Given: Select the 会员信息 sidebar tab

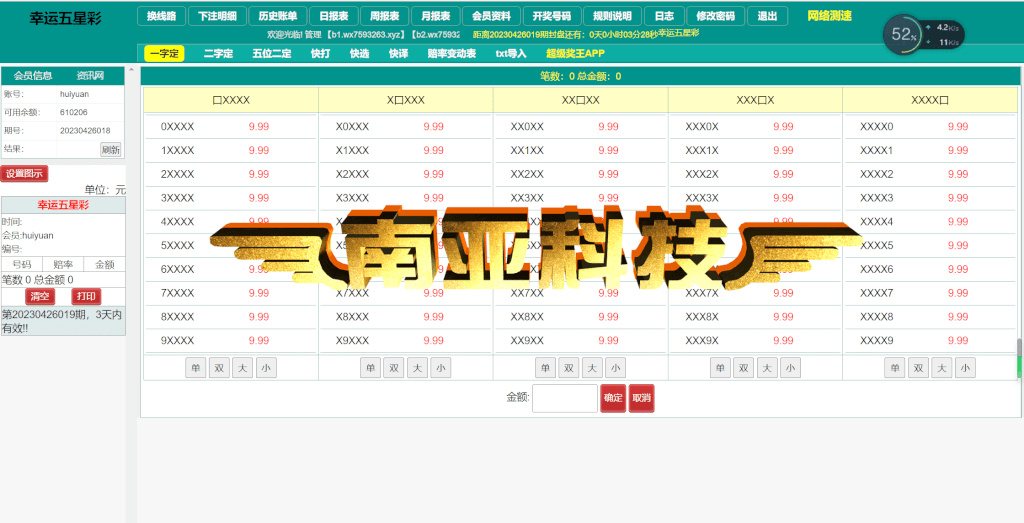Looking at the screenshot, I should coord(33,76).
